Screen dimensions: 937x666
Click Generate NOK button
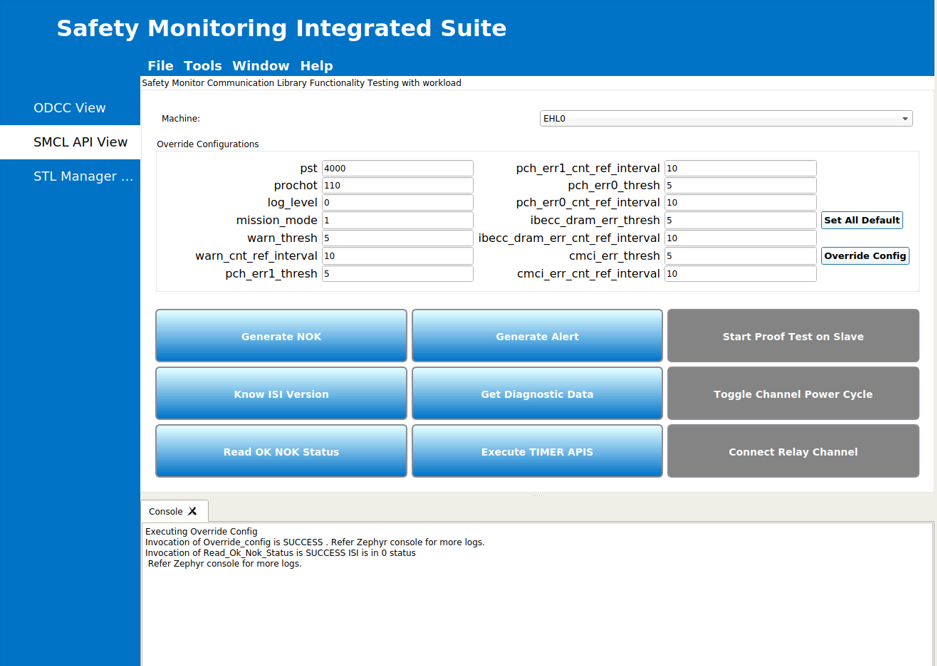(281, 336)
